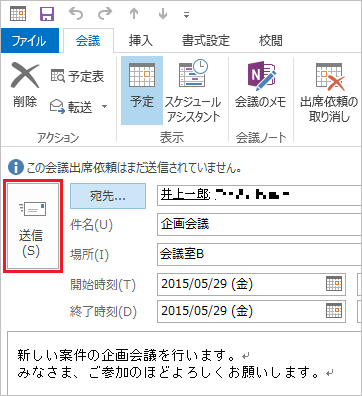Click the meeting message body text
Viewport: 362px width, 396px height.
[x=175, y=364]
